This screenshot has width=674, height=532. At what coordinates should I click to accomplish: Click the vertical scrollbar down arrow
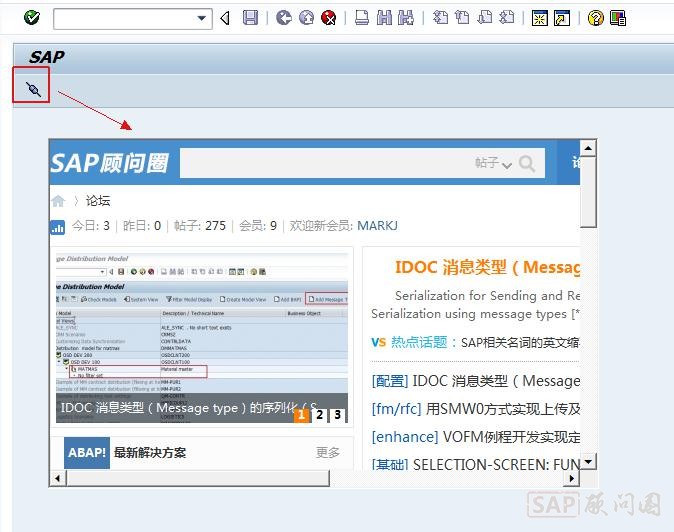click(588, 462)
